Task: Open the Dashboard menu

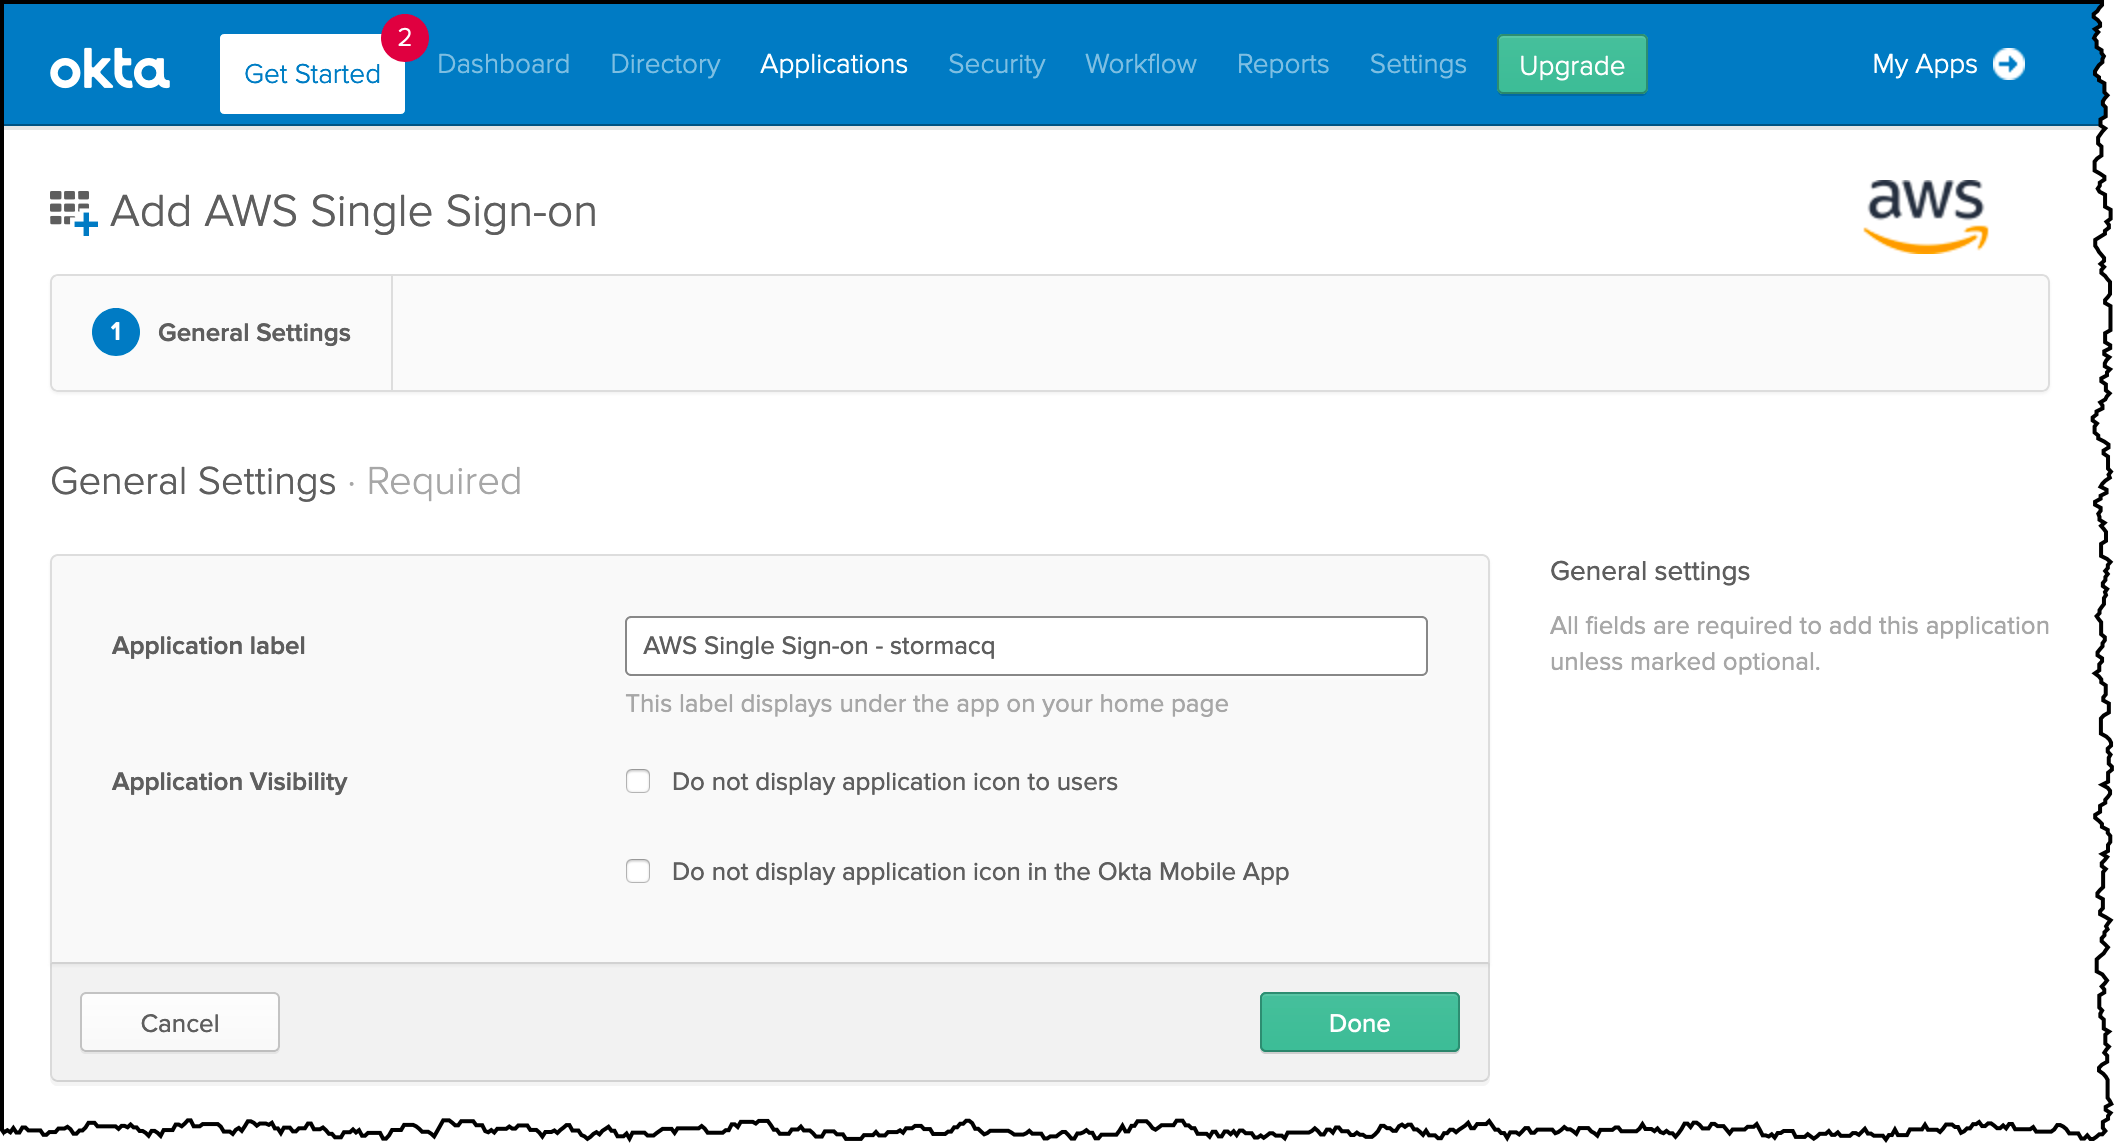Action: 503,64
